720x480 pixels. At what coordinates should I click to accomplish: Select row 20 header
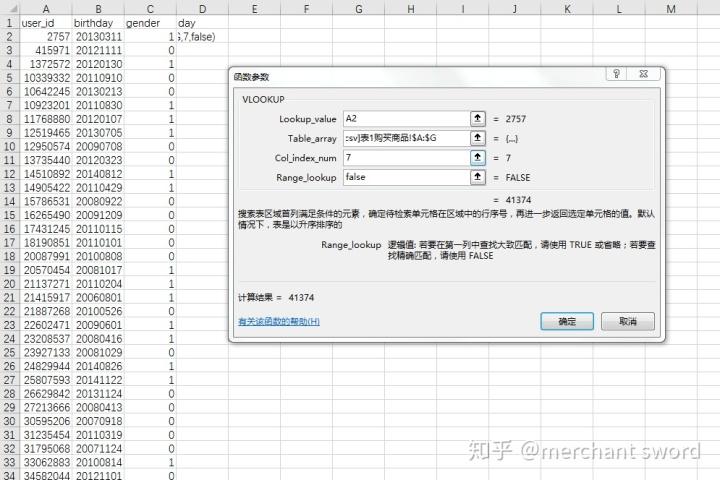click(x=10, y=283)
